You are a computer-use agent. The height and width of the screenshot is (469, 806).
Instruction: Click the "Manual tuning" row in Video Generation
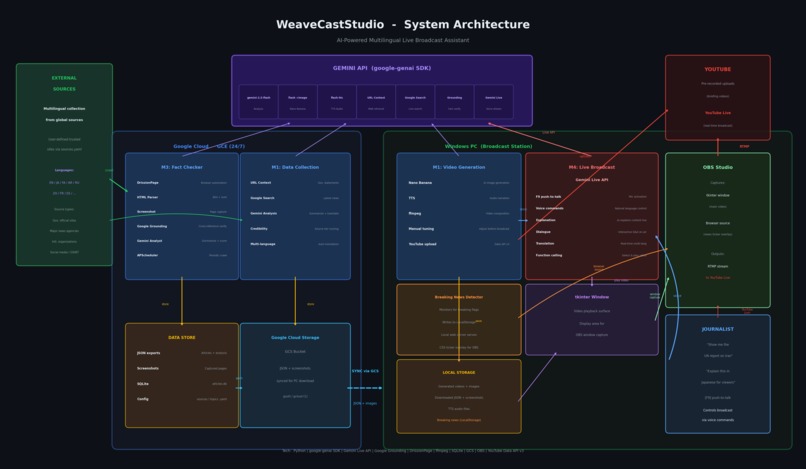pos(459,229)
